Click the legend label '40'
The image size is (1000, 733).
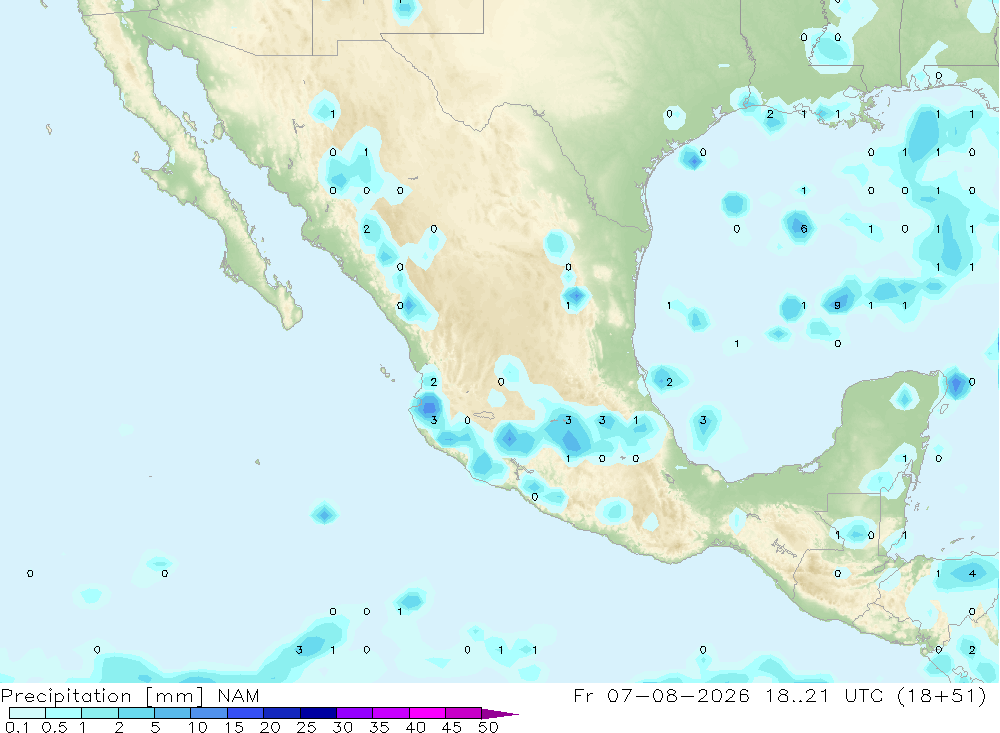click(x=416, y=727)
